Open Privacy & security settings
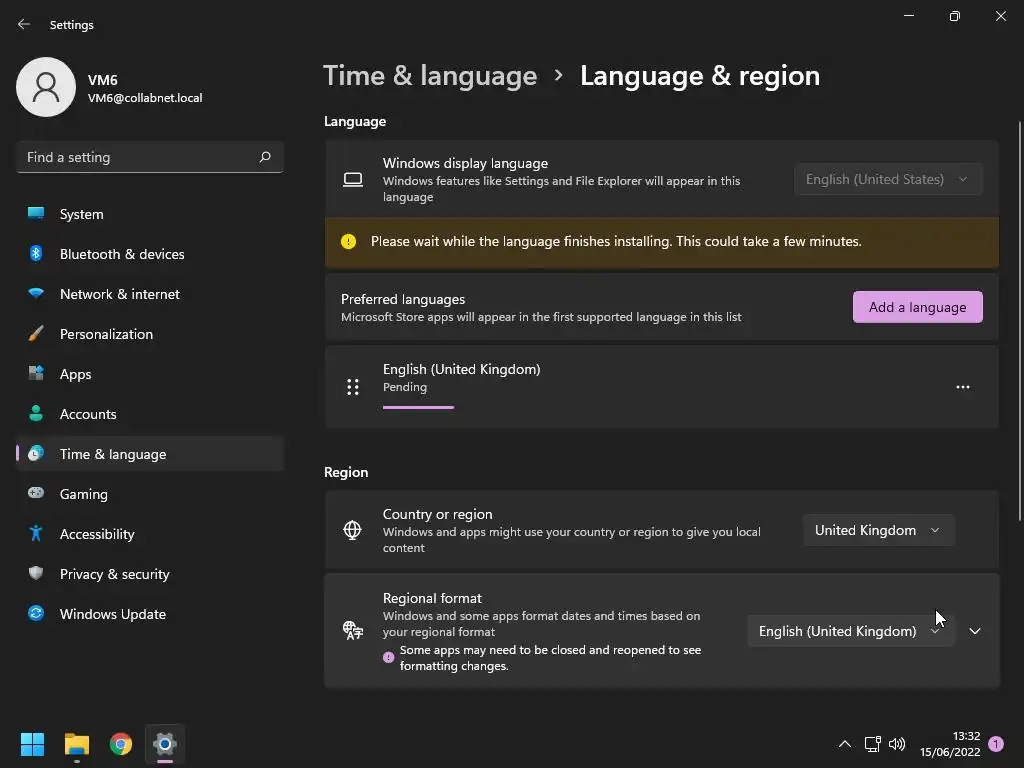The image size is (1024, 768). (x=150, y=574)
